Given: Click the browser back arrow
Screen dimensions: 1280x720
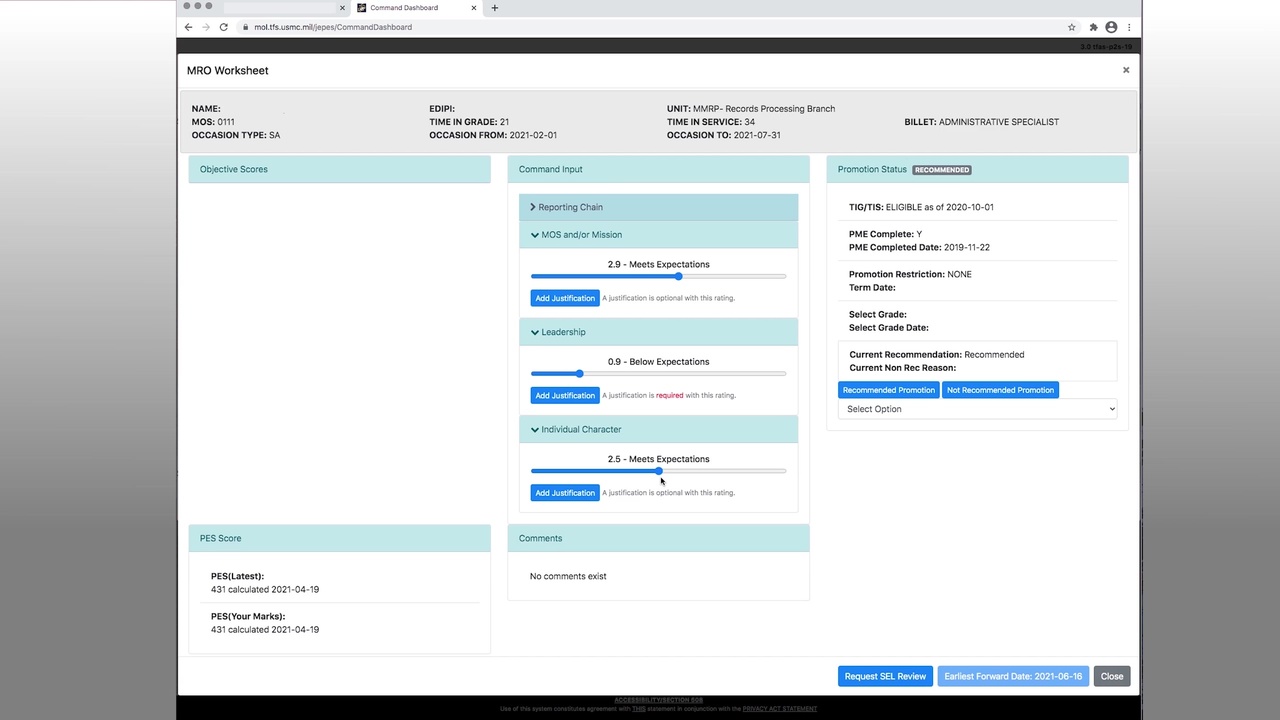Looking at the screenshot, I should point(188,27).
